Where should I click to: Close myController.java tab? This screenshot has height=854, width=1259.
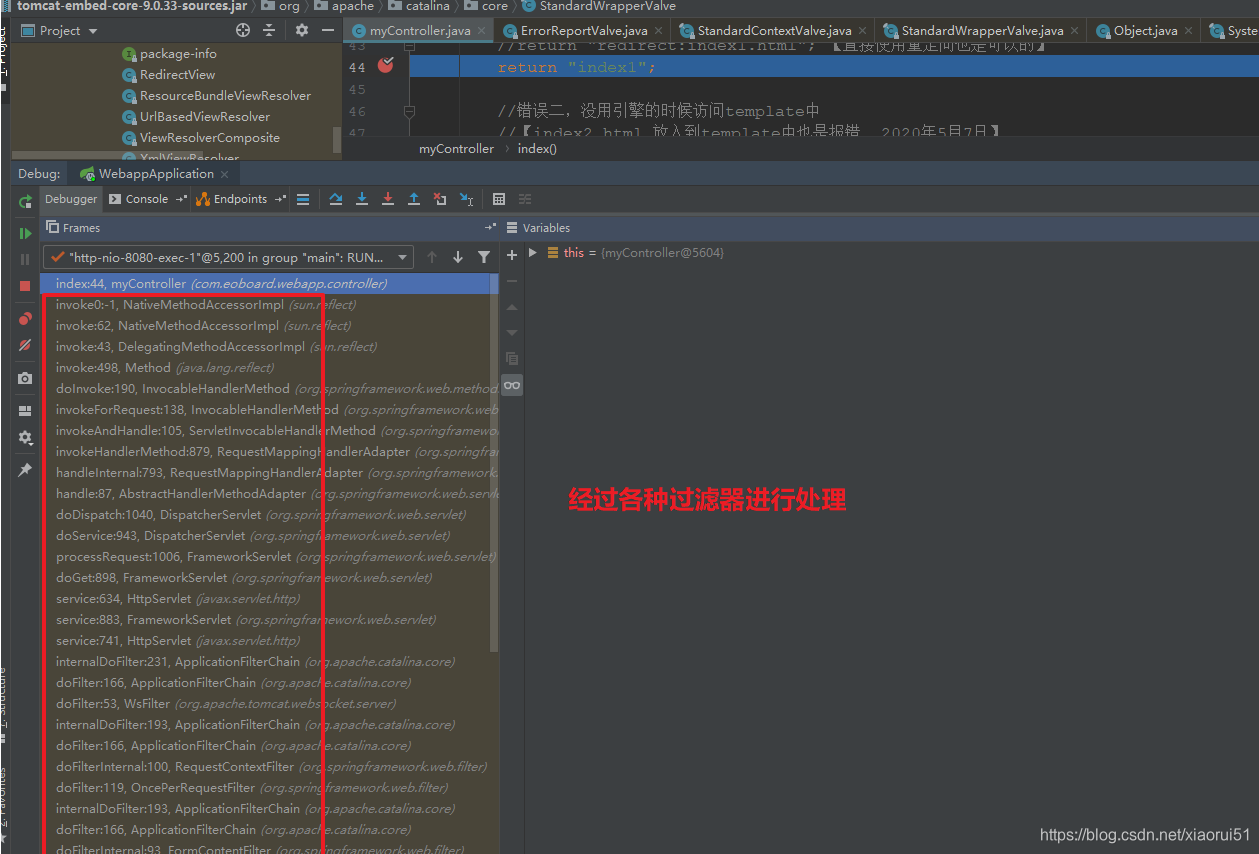(x=482, y=31)
